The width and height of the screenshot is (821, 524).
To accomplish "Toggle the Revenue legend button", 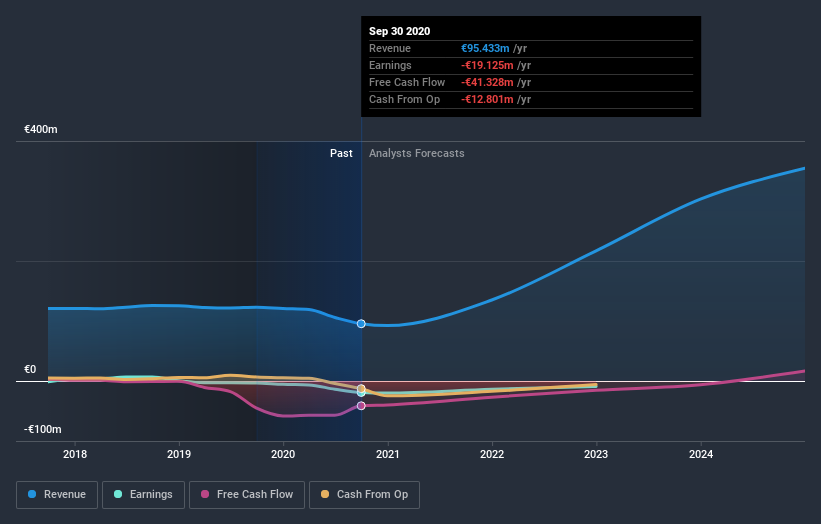I will pyautogui.click(x=57, y=495).
